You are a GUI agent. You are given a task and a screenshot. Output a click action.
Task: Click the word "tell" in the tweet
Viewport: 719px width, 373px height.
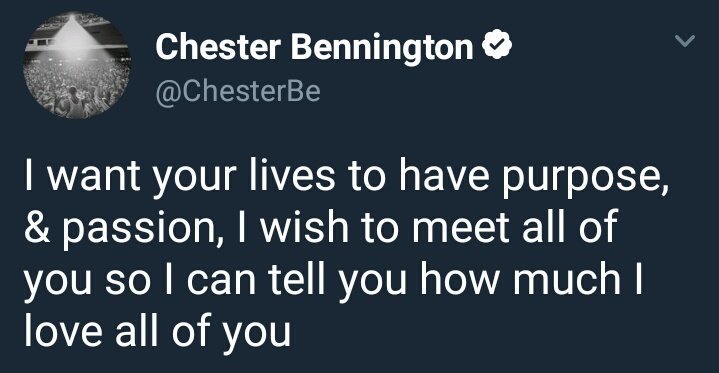(297, 278)
